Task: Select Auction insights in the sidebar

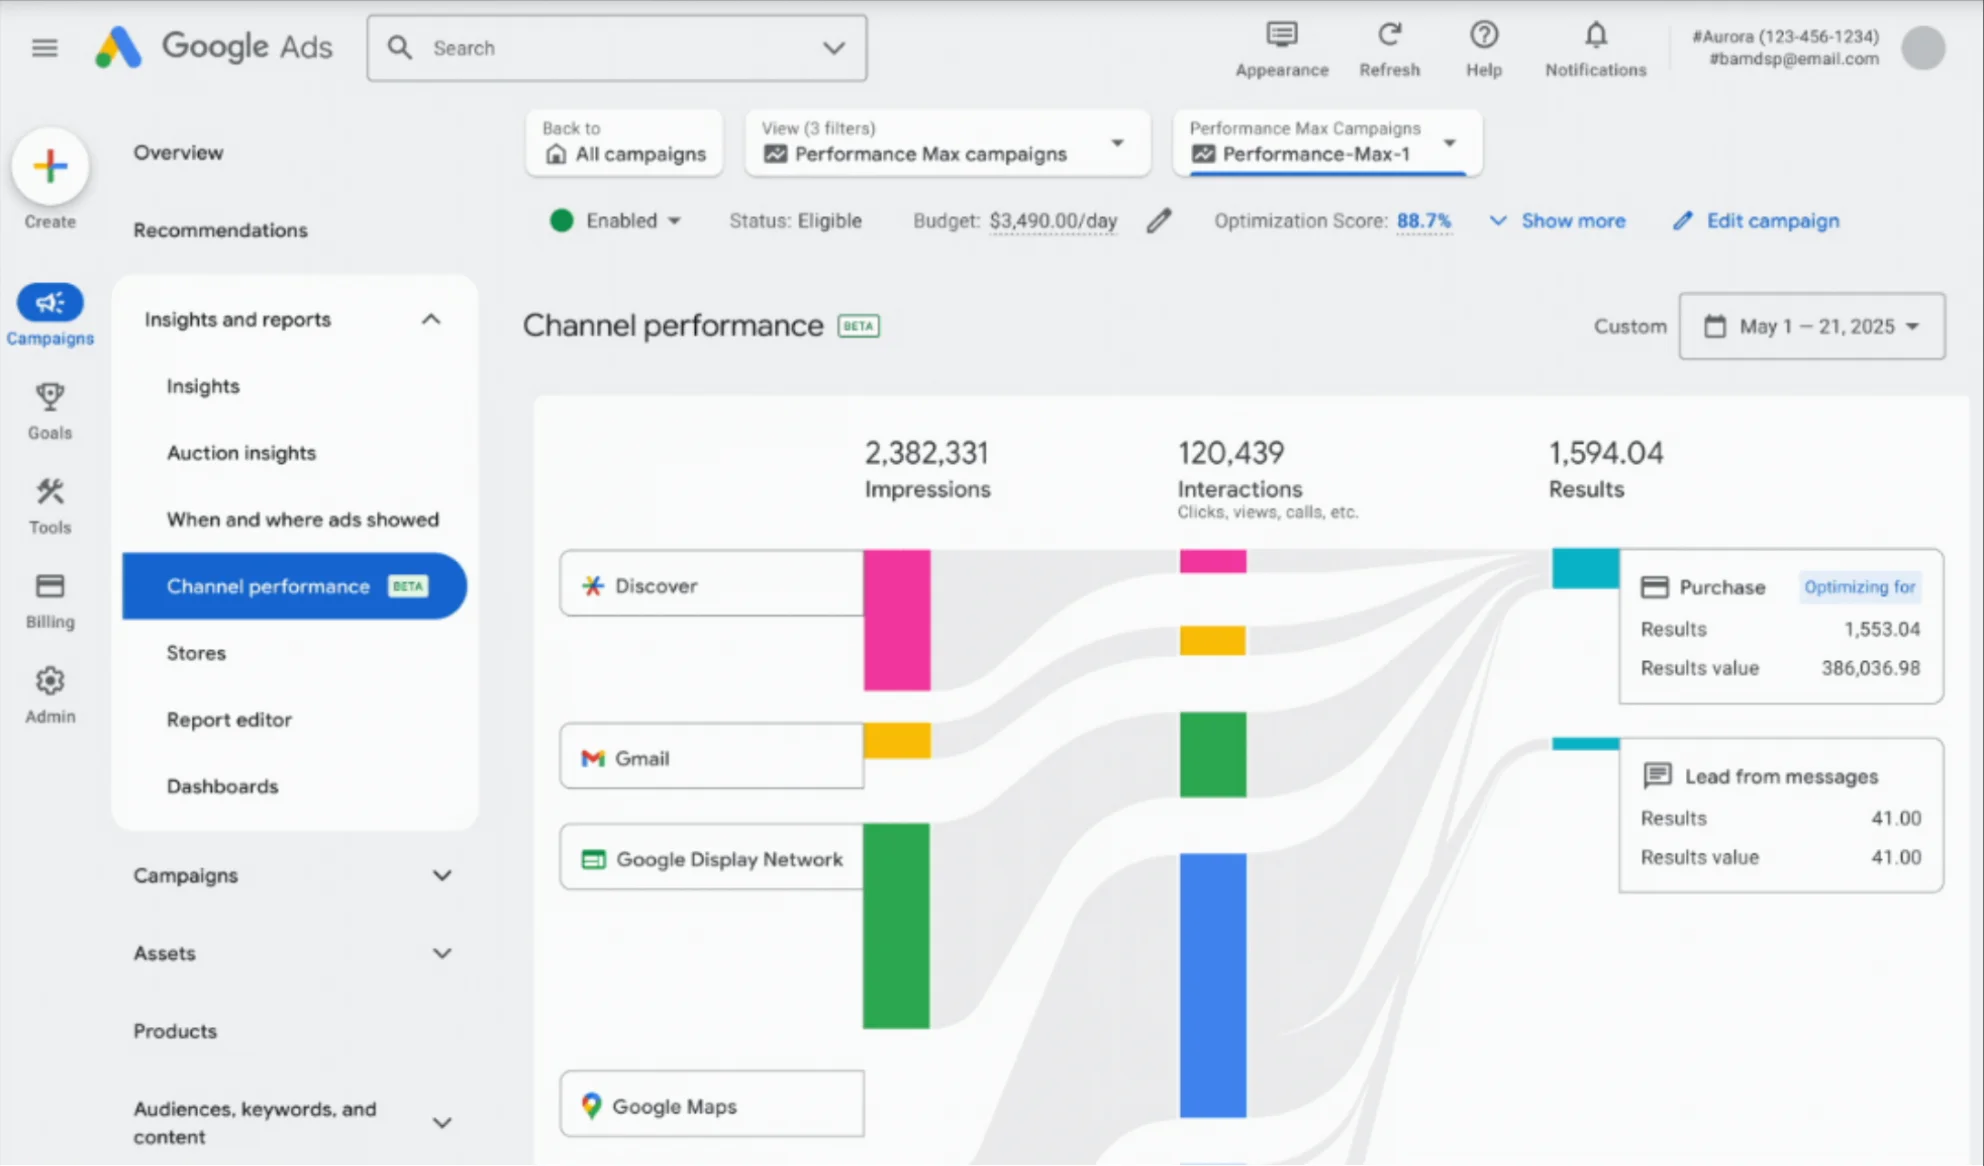Action: tap(241, 453)
